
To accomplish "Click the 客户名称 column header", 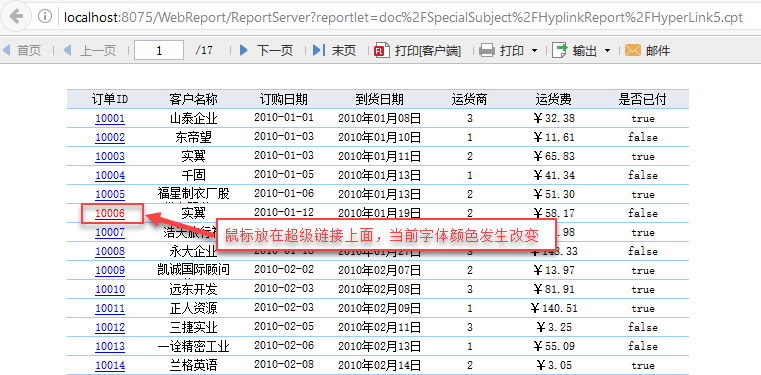I will pyautogui.click(x=193, y=99).
